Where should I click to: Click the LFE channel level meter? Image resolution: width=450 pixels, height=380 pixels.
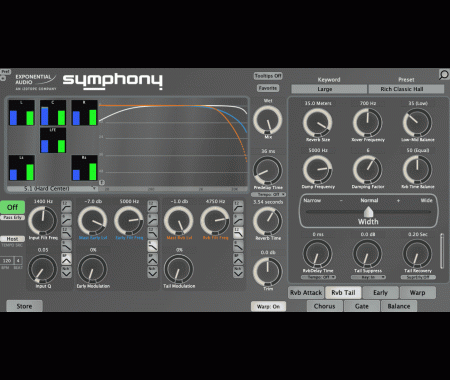(x=53, y=140)
